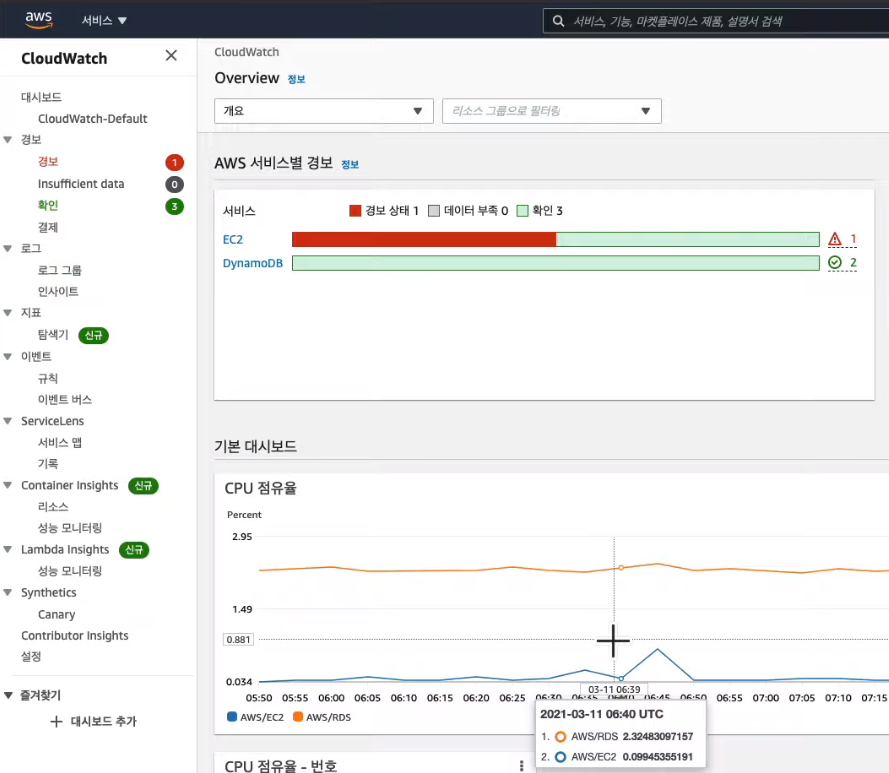Open Insufficient data alarms
The width and height of the screenshot is (889, 773).
81,184
